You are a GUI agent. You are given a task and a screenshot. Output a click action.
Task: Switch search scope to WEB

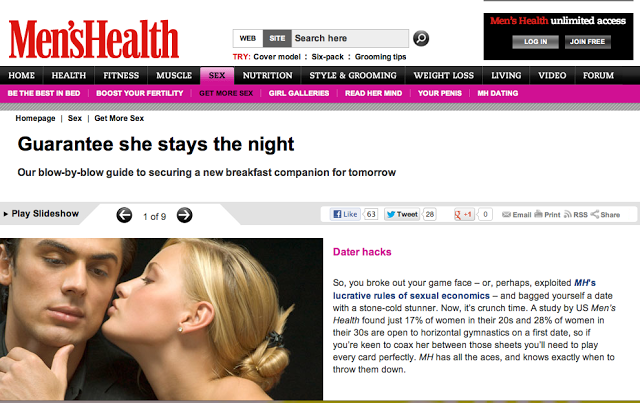pyautogui.click(x=248, y=38)
